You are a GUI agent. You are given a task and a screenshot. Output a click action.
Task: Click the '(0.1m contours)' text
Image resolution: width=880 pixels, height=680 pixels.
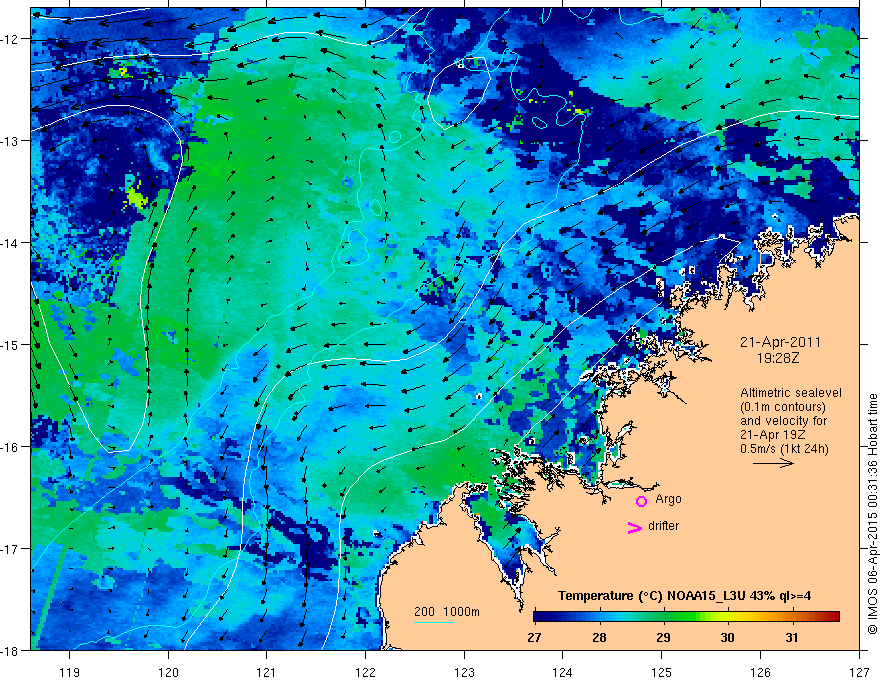[x=783, y=407]
